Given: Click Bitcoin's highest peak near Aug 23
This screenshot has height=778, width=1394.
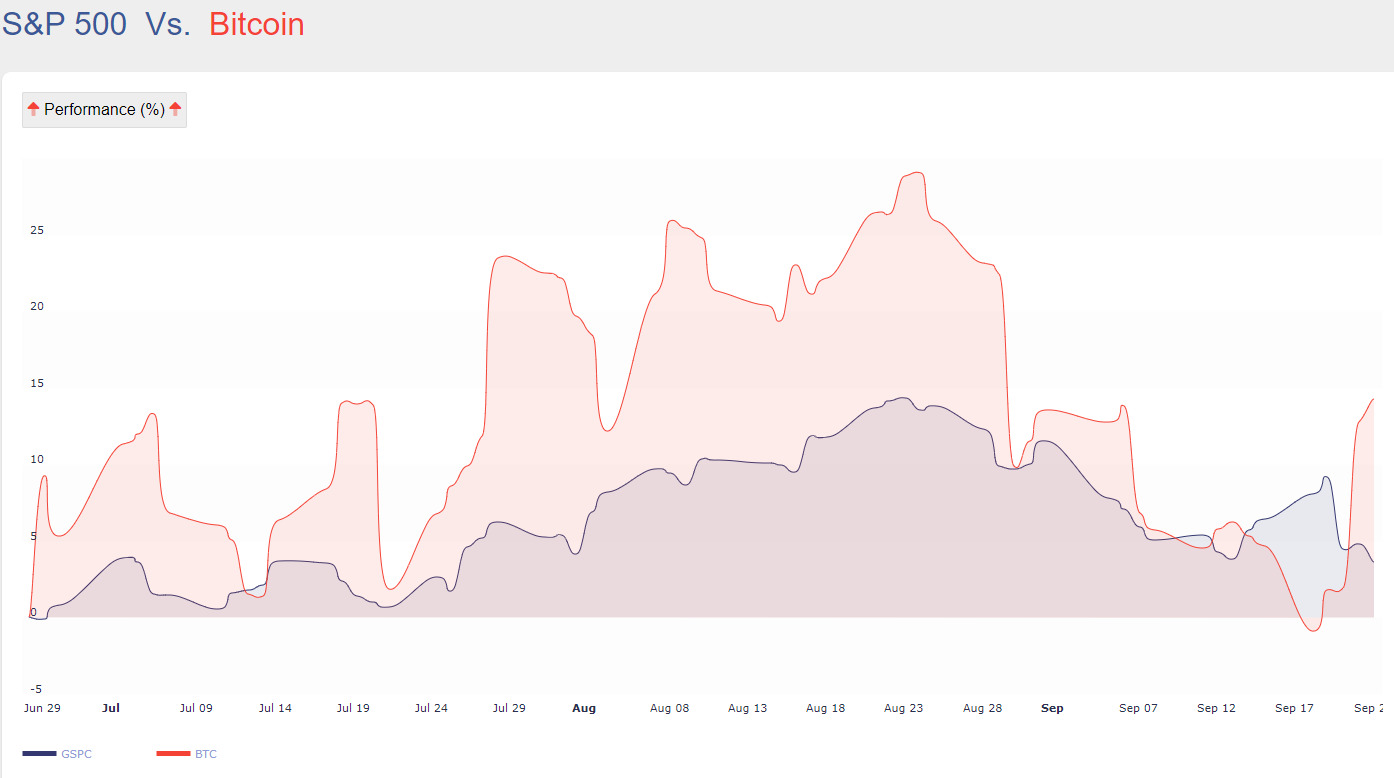Looking at the screenshot, I should 915,173.
